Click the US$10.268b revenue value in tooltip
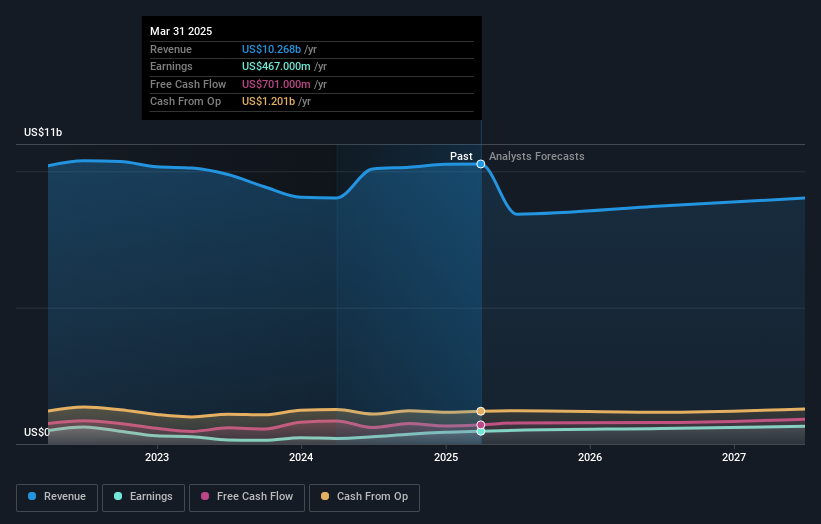The height and width of the screenshot is (524, 821). tap(271, 49)
